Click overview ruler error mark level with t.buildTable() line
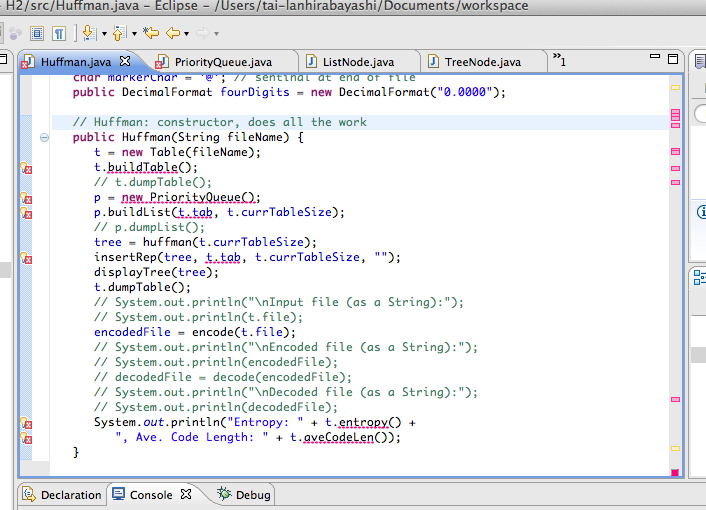This screenshot has height=510, width=706. 675,168
